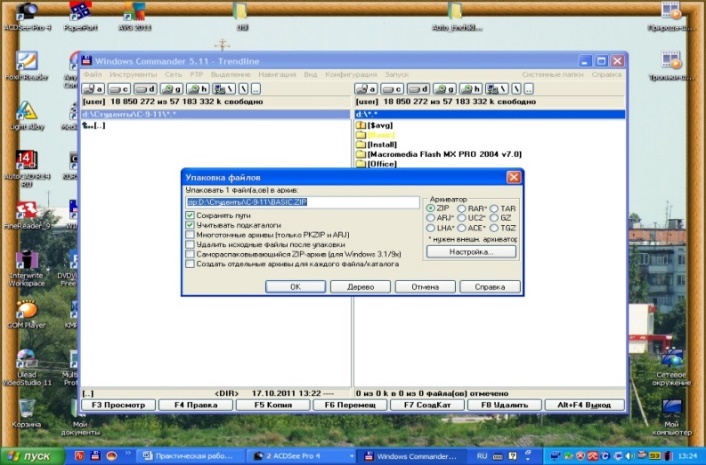Open the Корзина recycle bin icon
Viewport: 706px width, 465px height.
pyautogui.click(x=27, y=413)
